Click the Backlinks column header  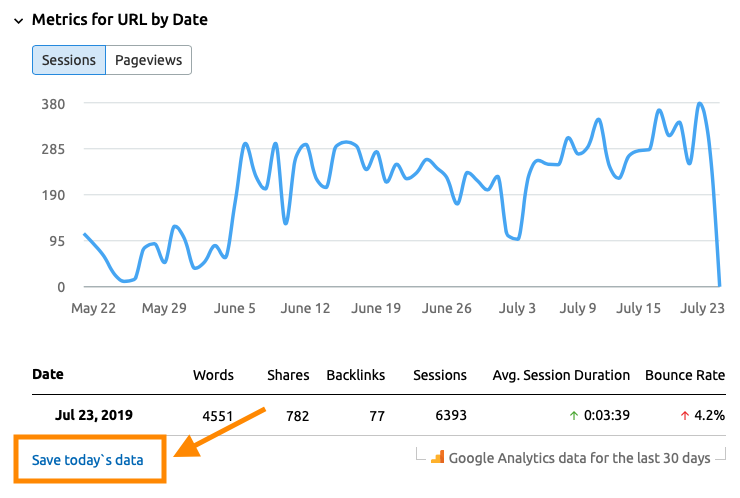click(356, 376)
